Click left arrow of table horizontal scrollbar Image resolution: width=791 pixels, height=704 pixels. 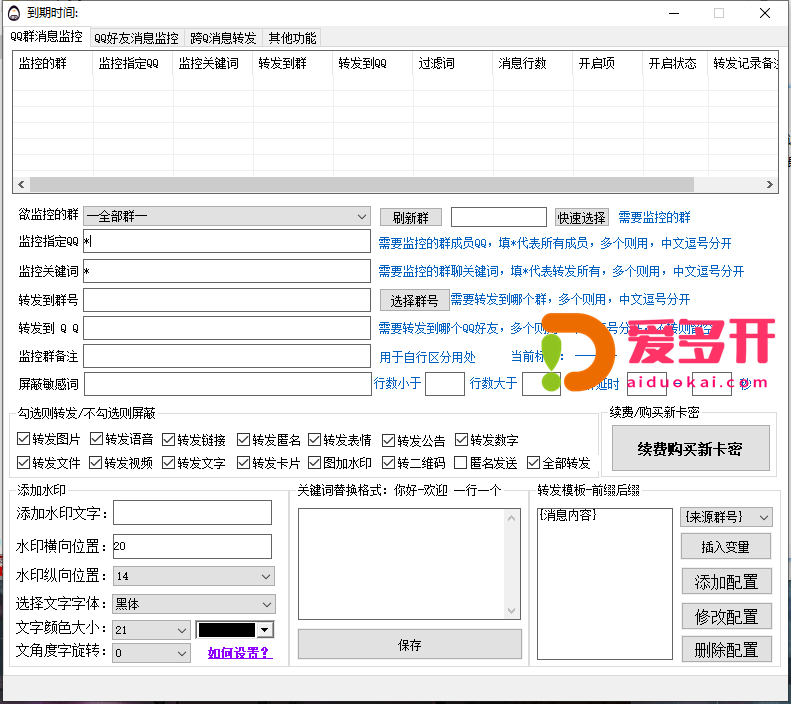(21, 185)
